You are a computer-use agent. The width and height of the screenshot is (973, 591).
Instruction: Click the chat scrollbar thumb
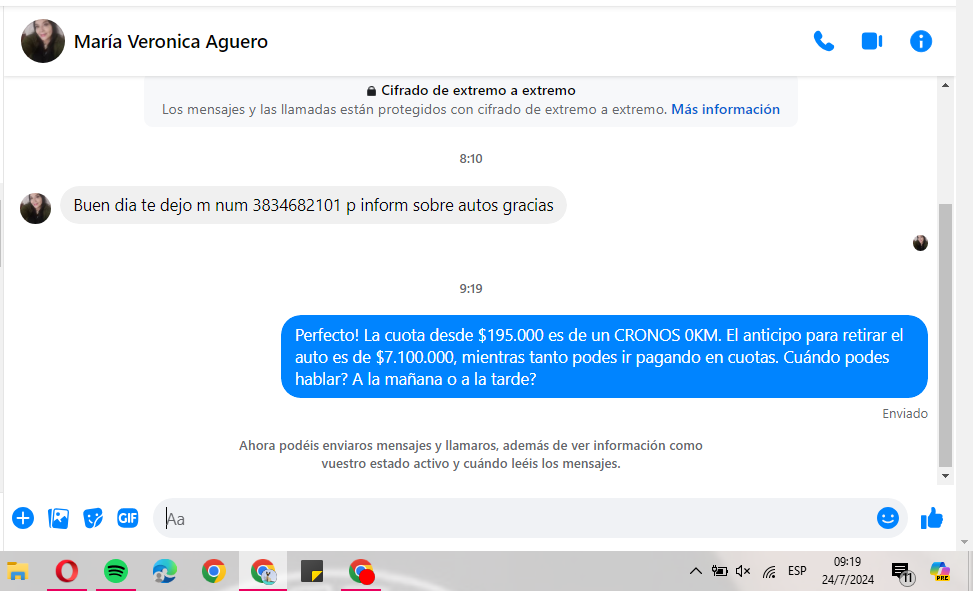point(945,335)
